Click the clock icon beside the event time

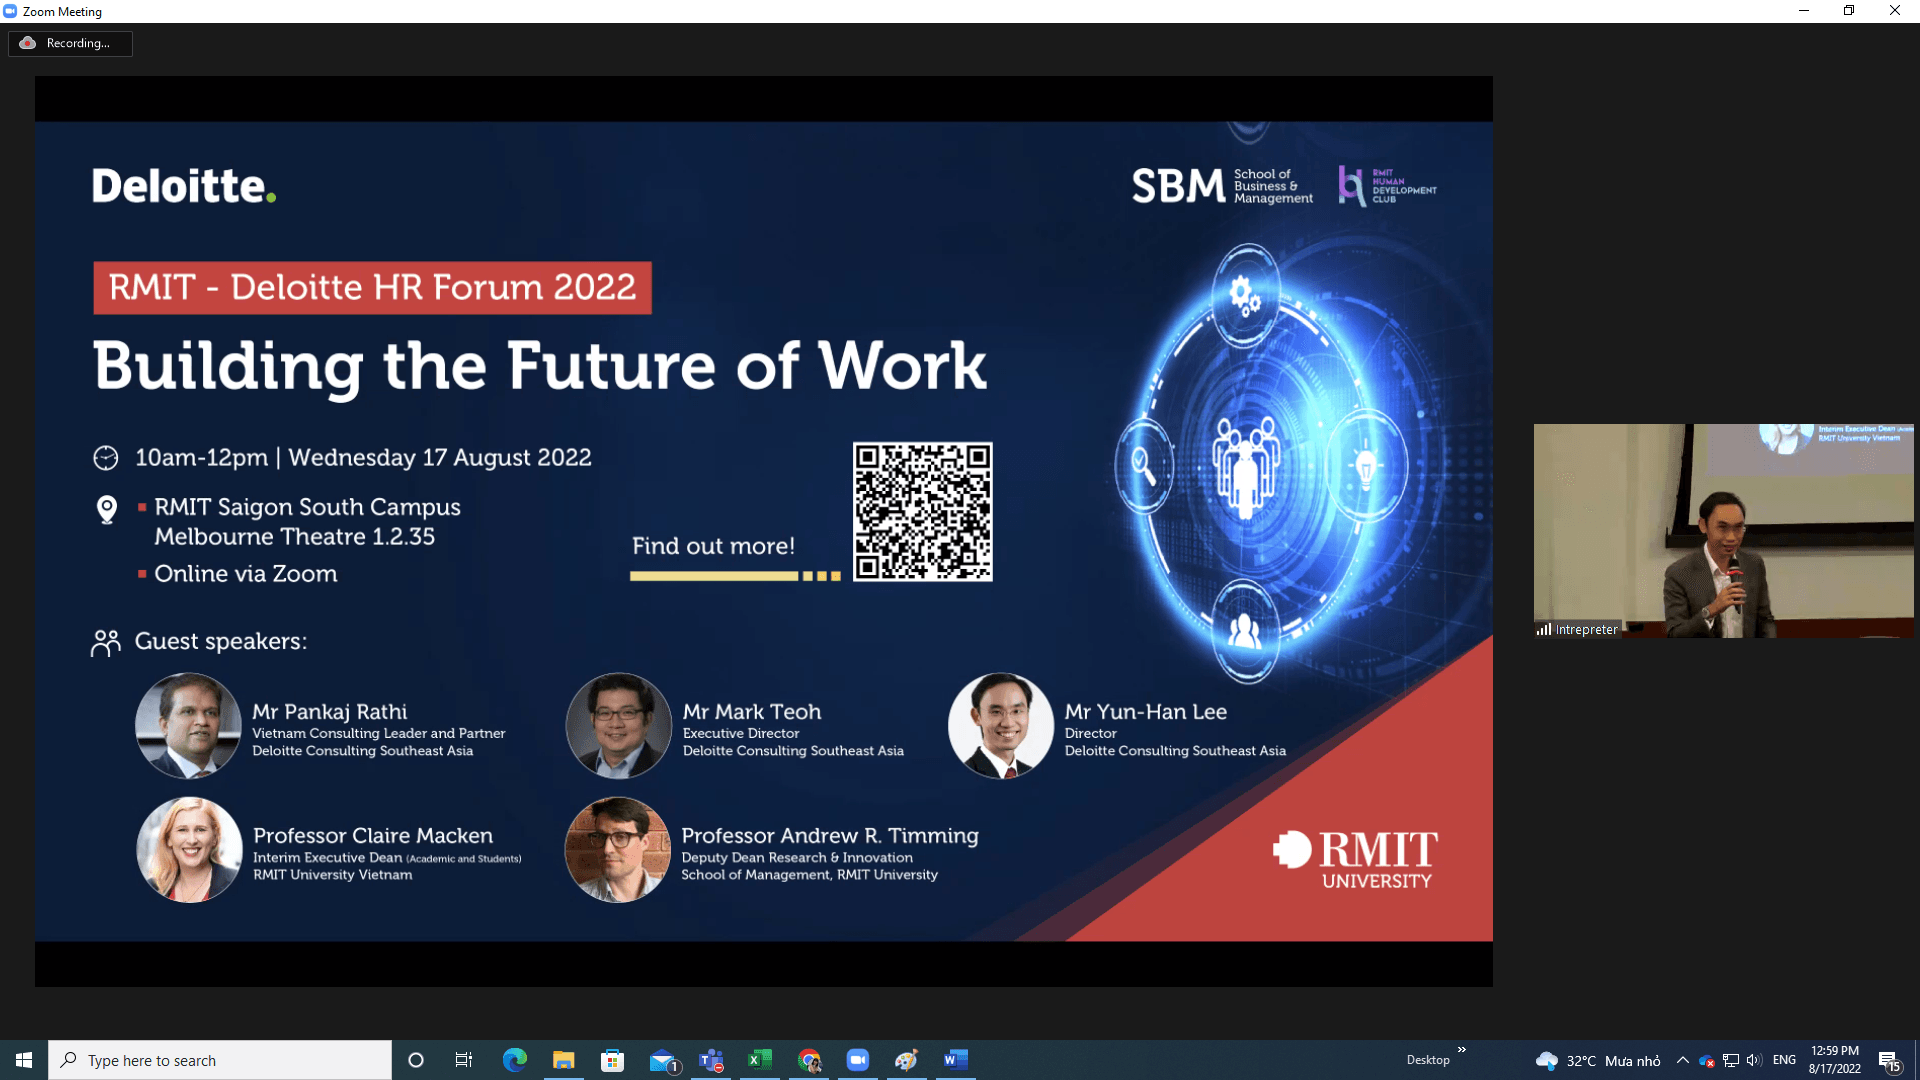pos(106,458)
